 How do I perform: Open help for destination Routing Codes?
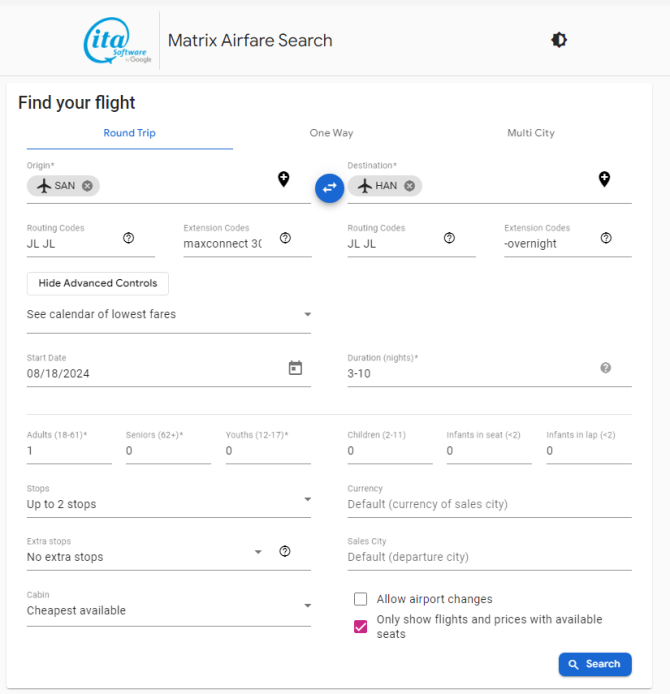(449, 238)
